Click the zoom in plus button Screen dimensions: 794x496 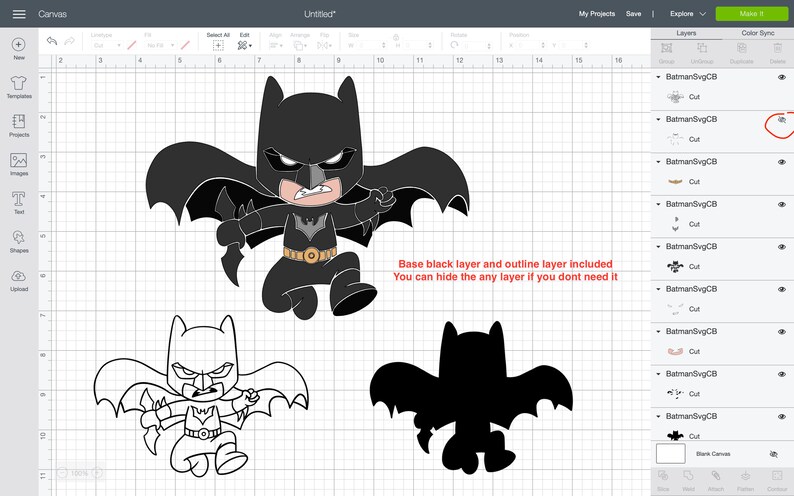(x=97, y=473)
